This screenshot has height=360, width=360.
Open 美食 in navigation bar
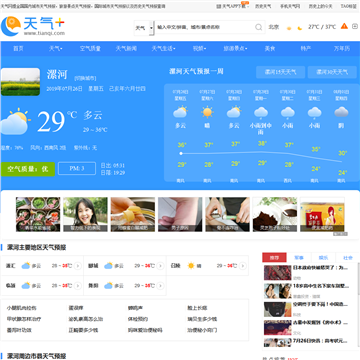click(270, 49)
